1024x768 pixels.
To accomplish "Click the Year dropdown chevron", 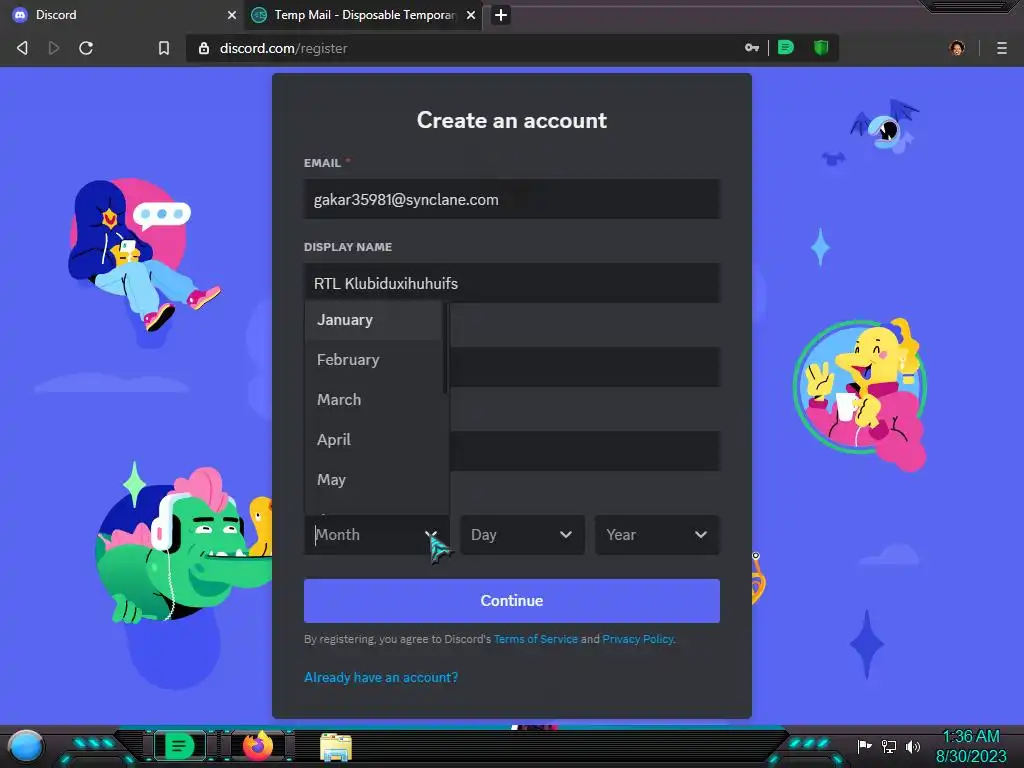I will pos(701,535).
